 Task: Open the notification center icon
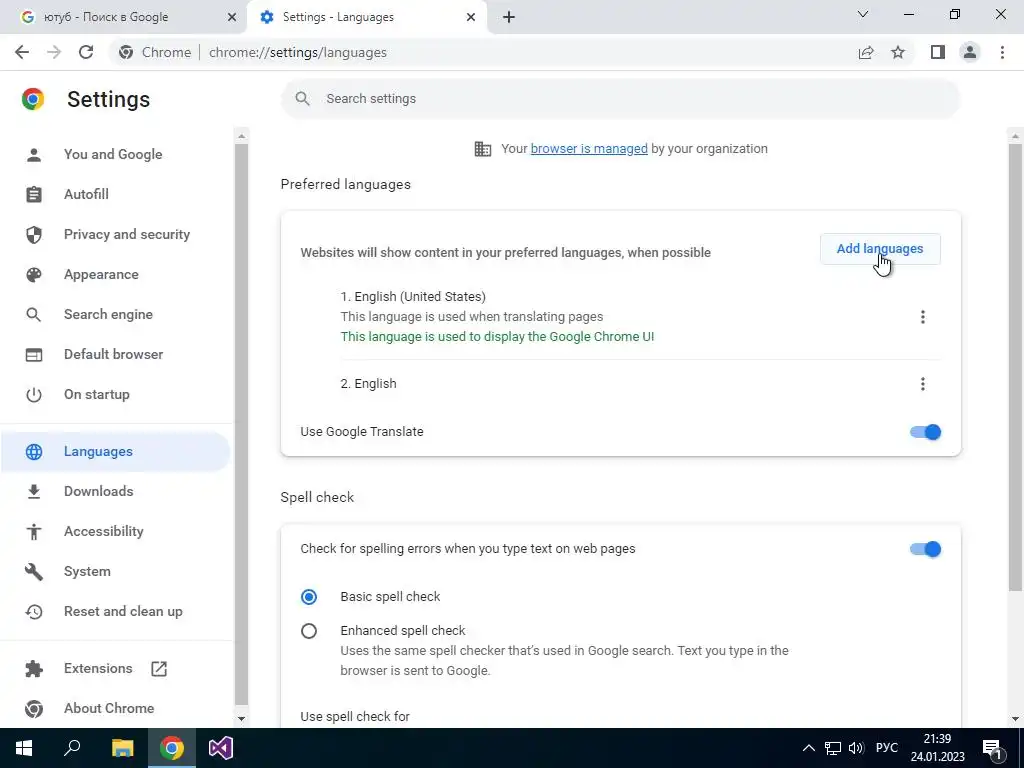pos(993,748)
